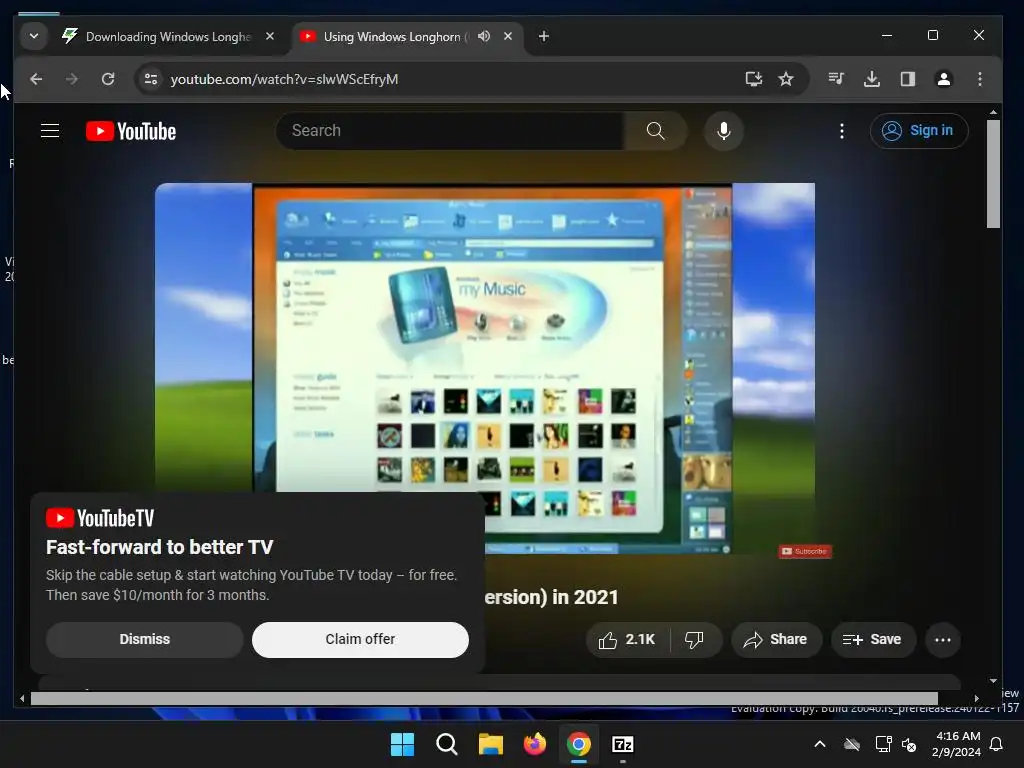Share this video

pyautogui.click(x=775, y=639)
